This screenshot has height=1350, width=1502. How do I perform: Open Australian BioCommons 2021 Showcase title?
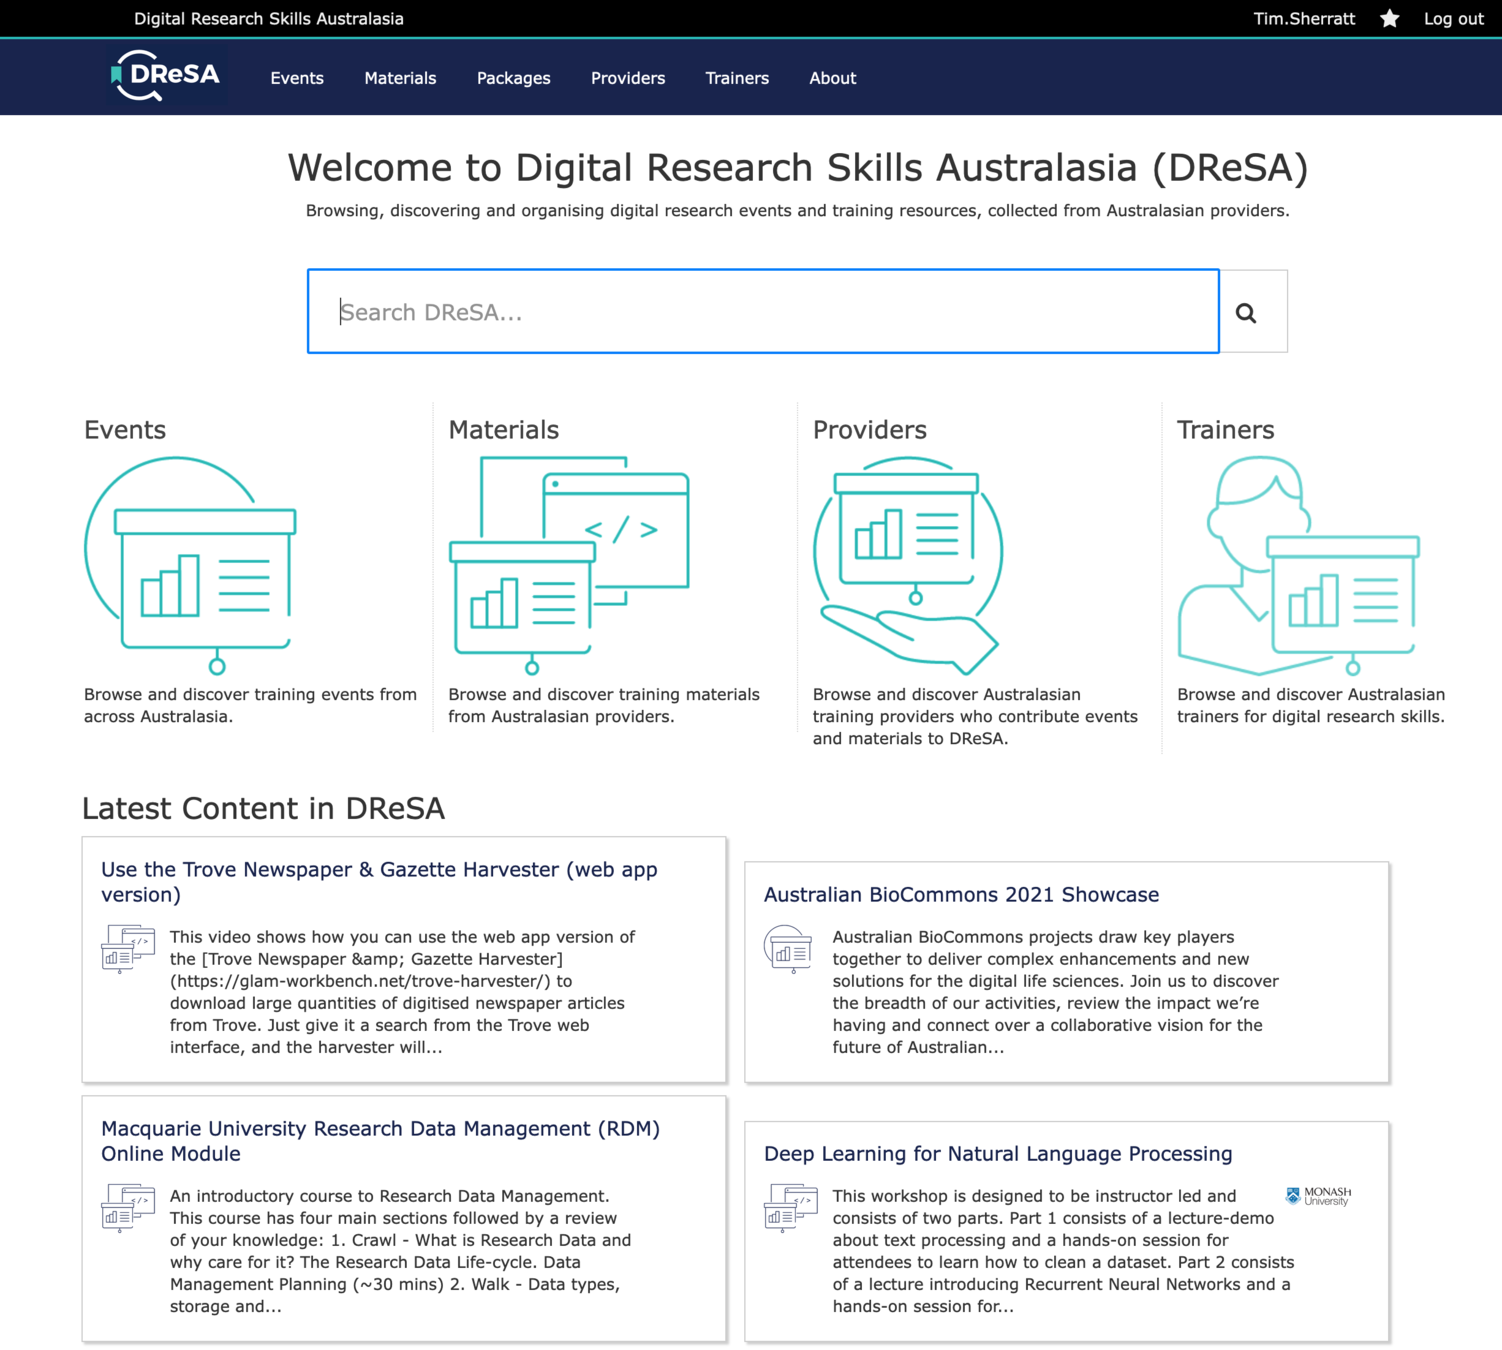pos(961,894)
